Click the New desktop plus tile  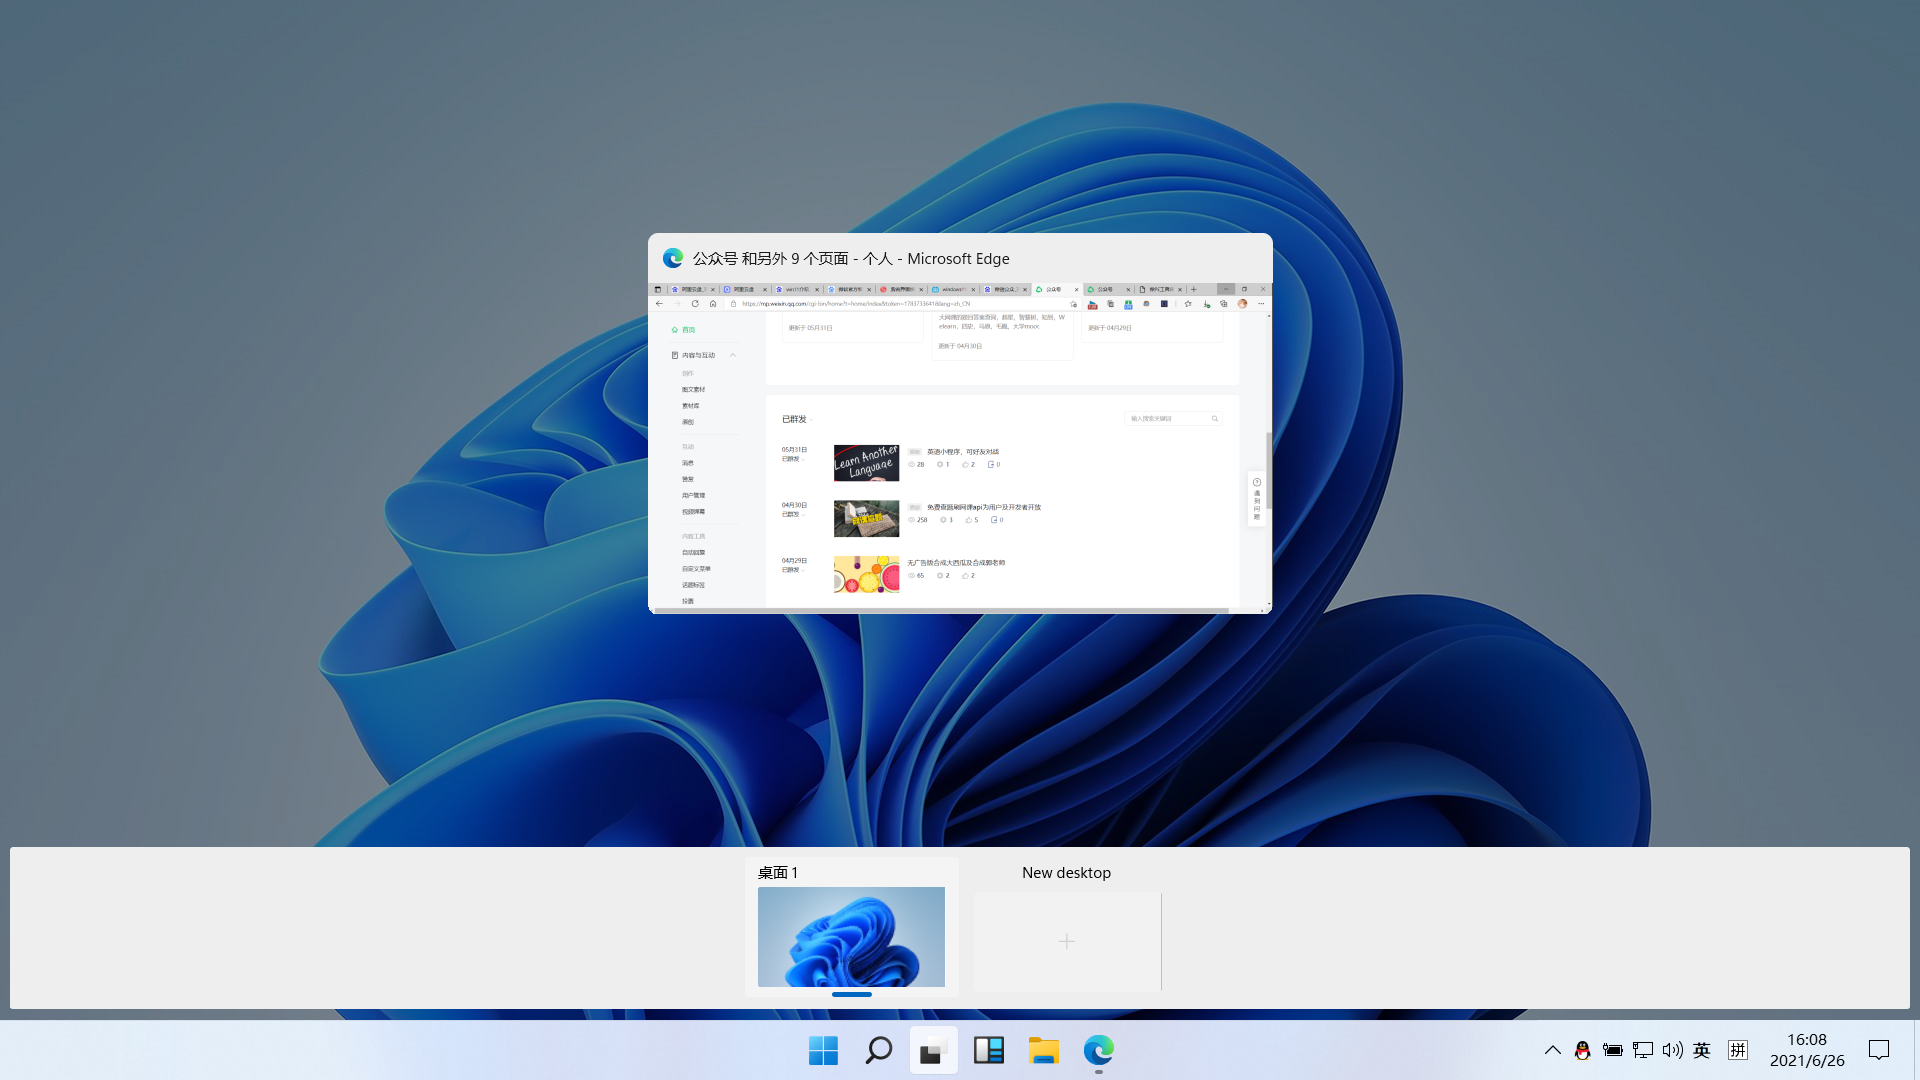point(1067,941)
